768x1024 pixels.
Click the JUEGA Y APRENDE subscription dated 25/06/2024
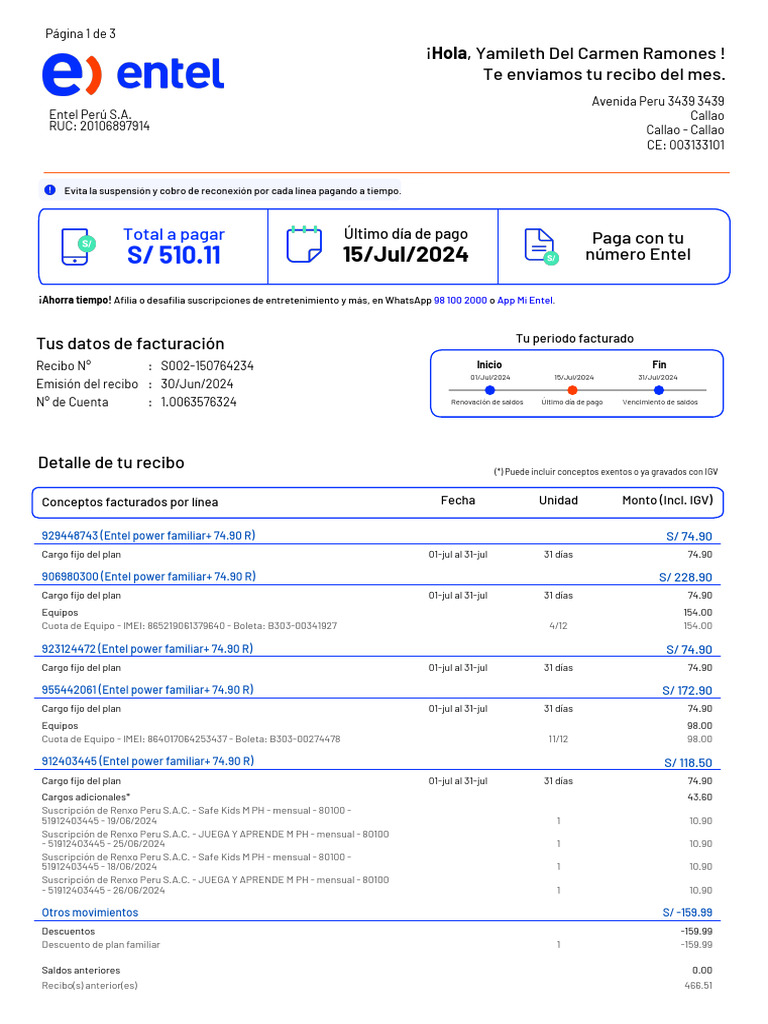click(x=215, y=839)
